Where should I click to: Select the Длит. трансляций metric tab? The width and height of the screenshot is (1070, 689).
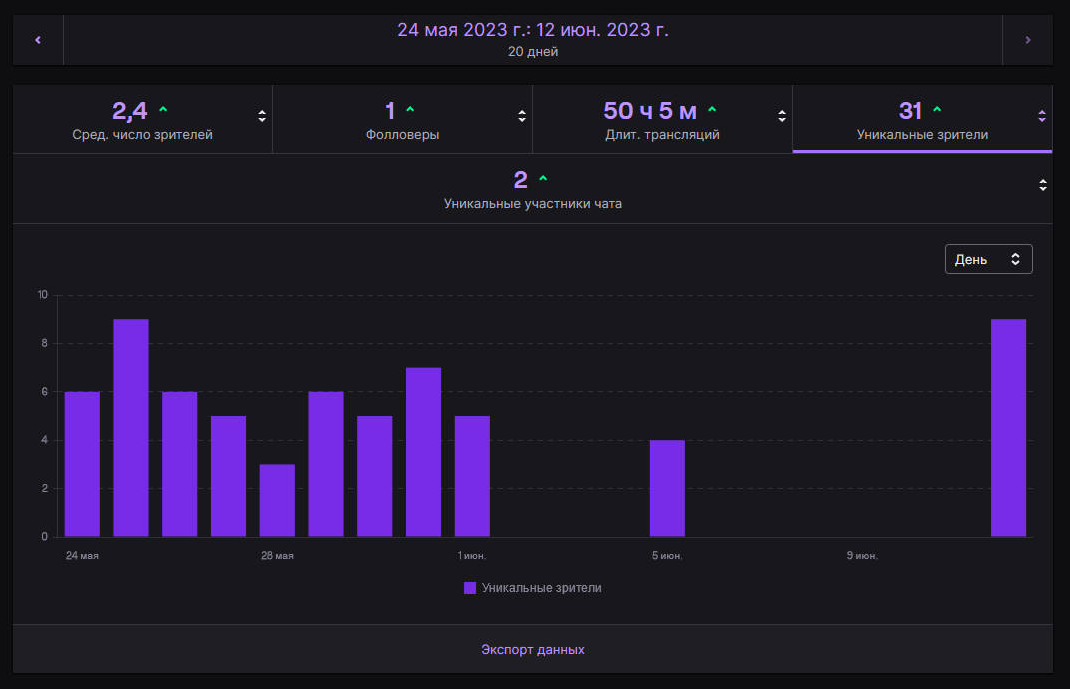coord(663,119)
